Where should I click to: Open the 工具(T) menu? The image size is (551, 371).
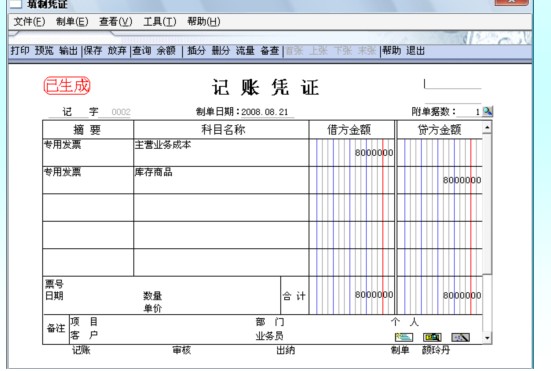coord(160,22)
